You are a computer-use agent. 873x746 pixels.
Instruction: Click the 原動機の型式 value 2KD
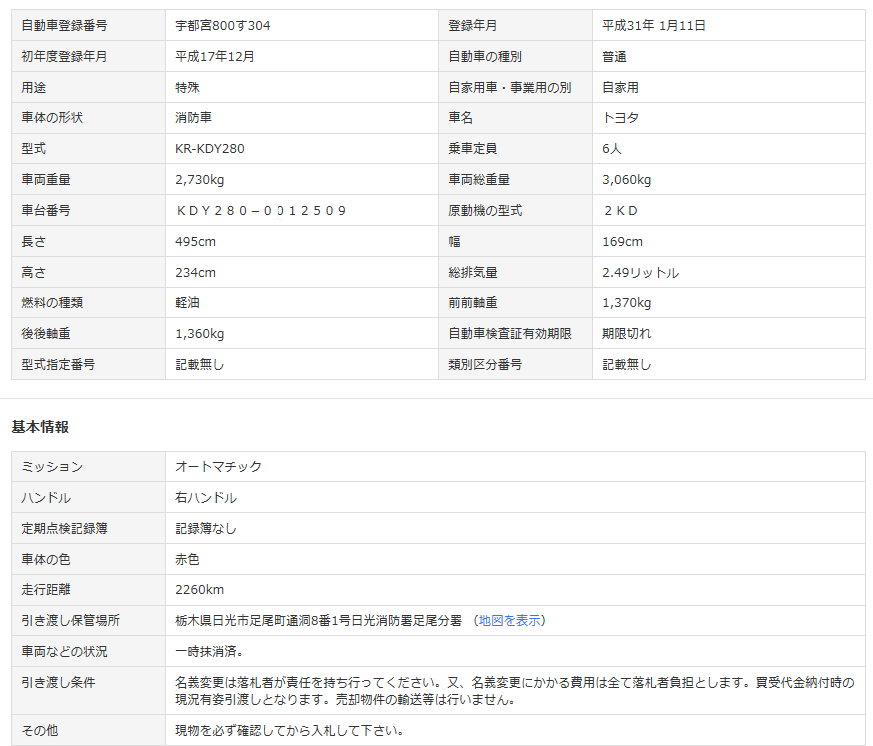click(620, 210)
